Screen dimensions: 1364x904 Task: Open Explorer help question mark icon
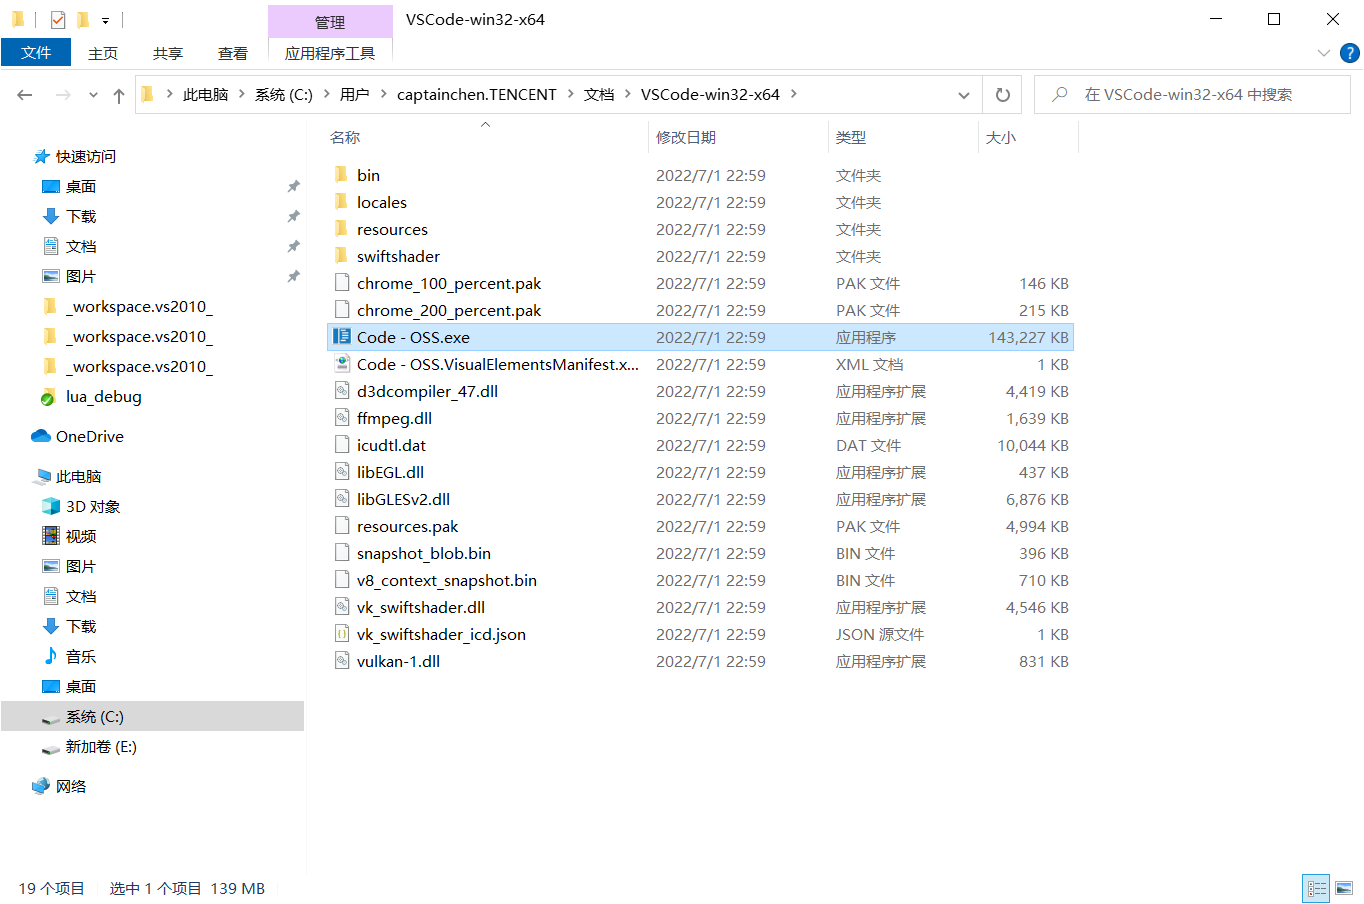[1349, 53]
